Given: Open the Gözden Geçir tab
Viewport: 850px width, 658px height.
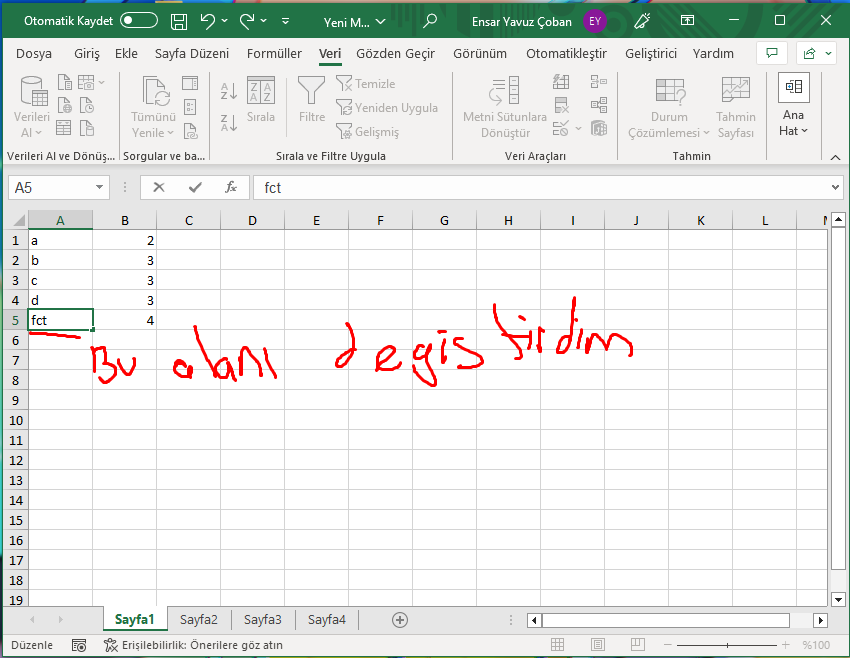Looking at the screenshot, I should (395, 54).
